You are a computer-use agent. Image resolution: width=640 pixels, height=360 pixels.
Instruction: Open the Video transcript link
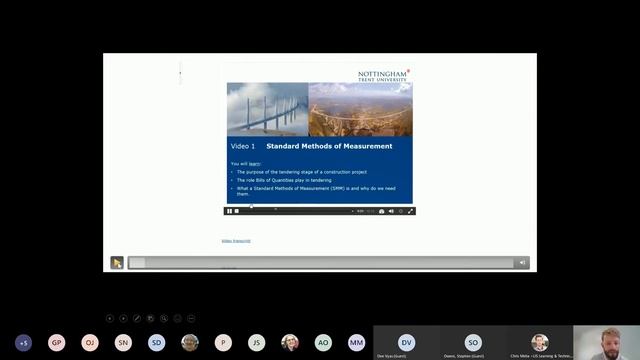point(236,241)
